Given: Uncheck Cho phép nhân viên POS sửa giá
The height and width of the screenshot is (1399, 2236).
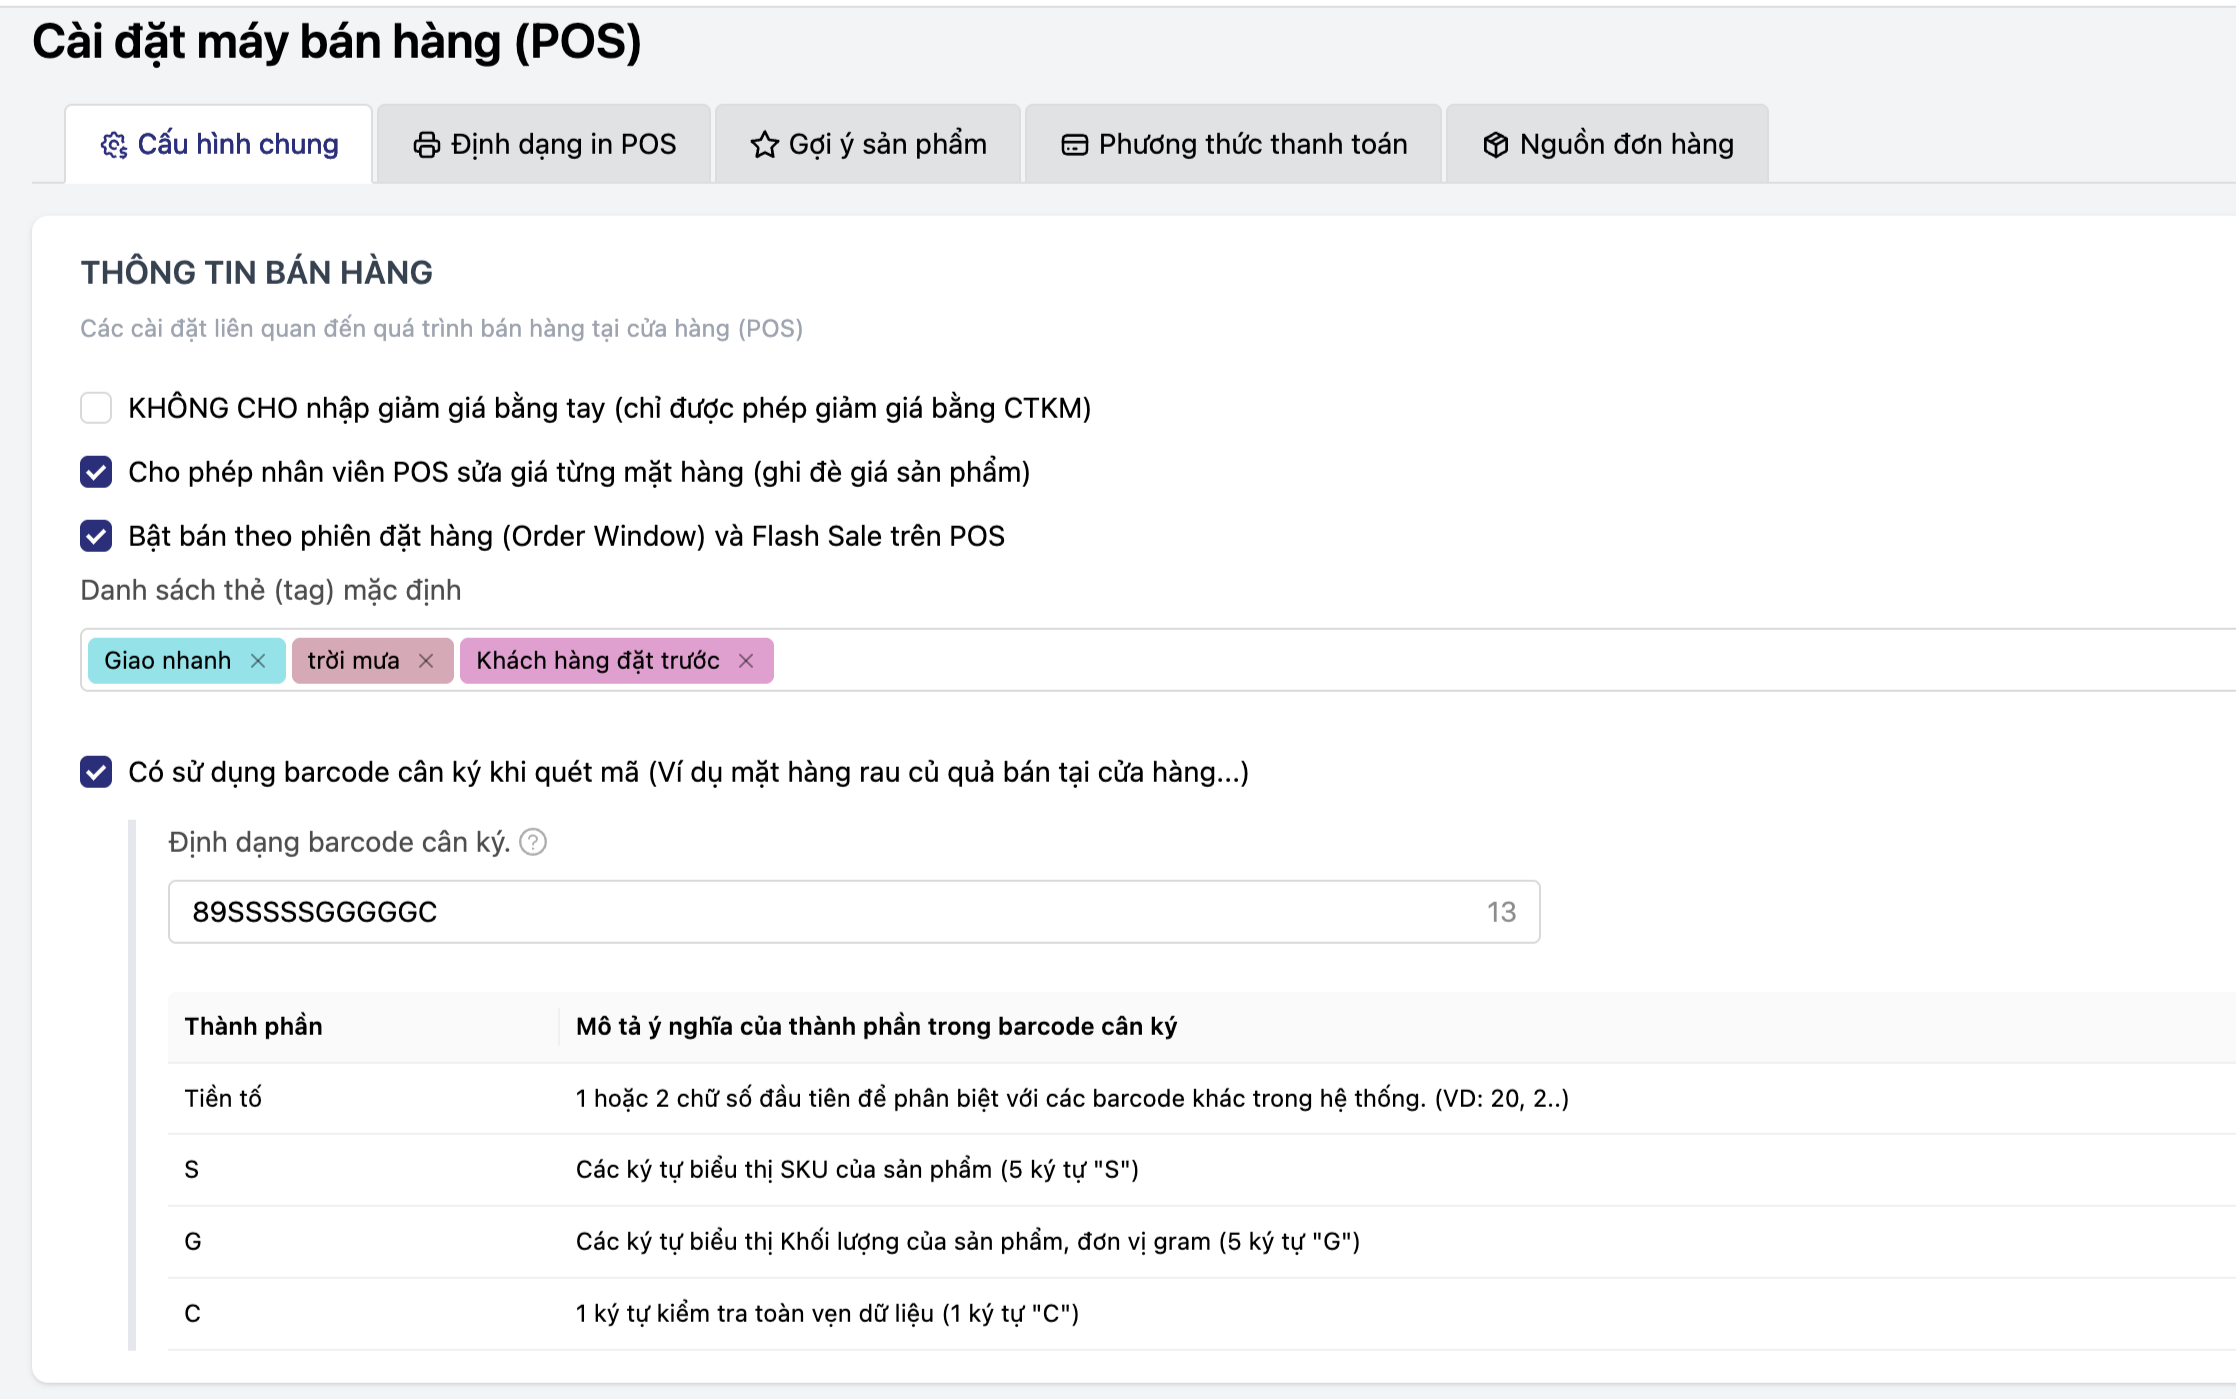Looking at the screenshot, I should click(x=96, y=472).
